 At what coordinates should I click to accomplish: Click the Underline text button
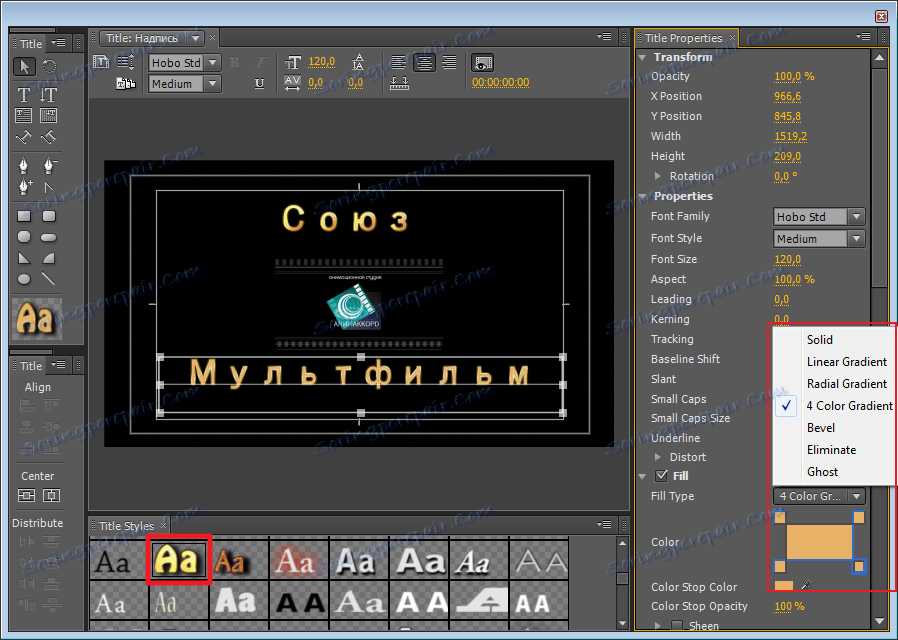click(x=260, y=84)
